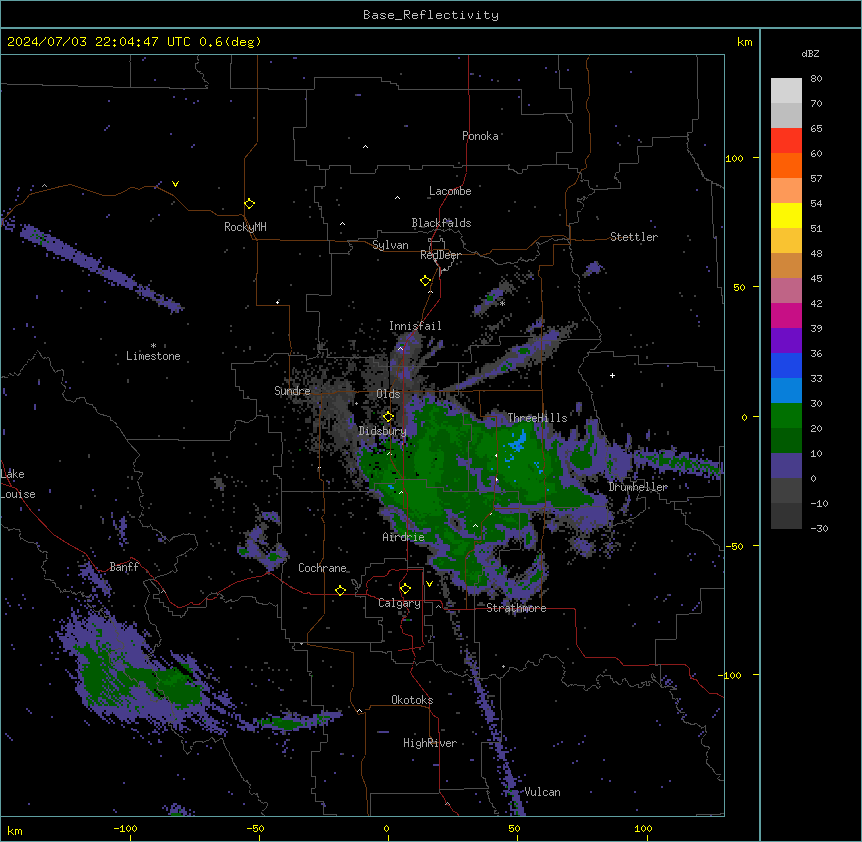Click the Cochrane label

322,568
